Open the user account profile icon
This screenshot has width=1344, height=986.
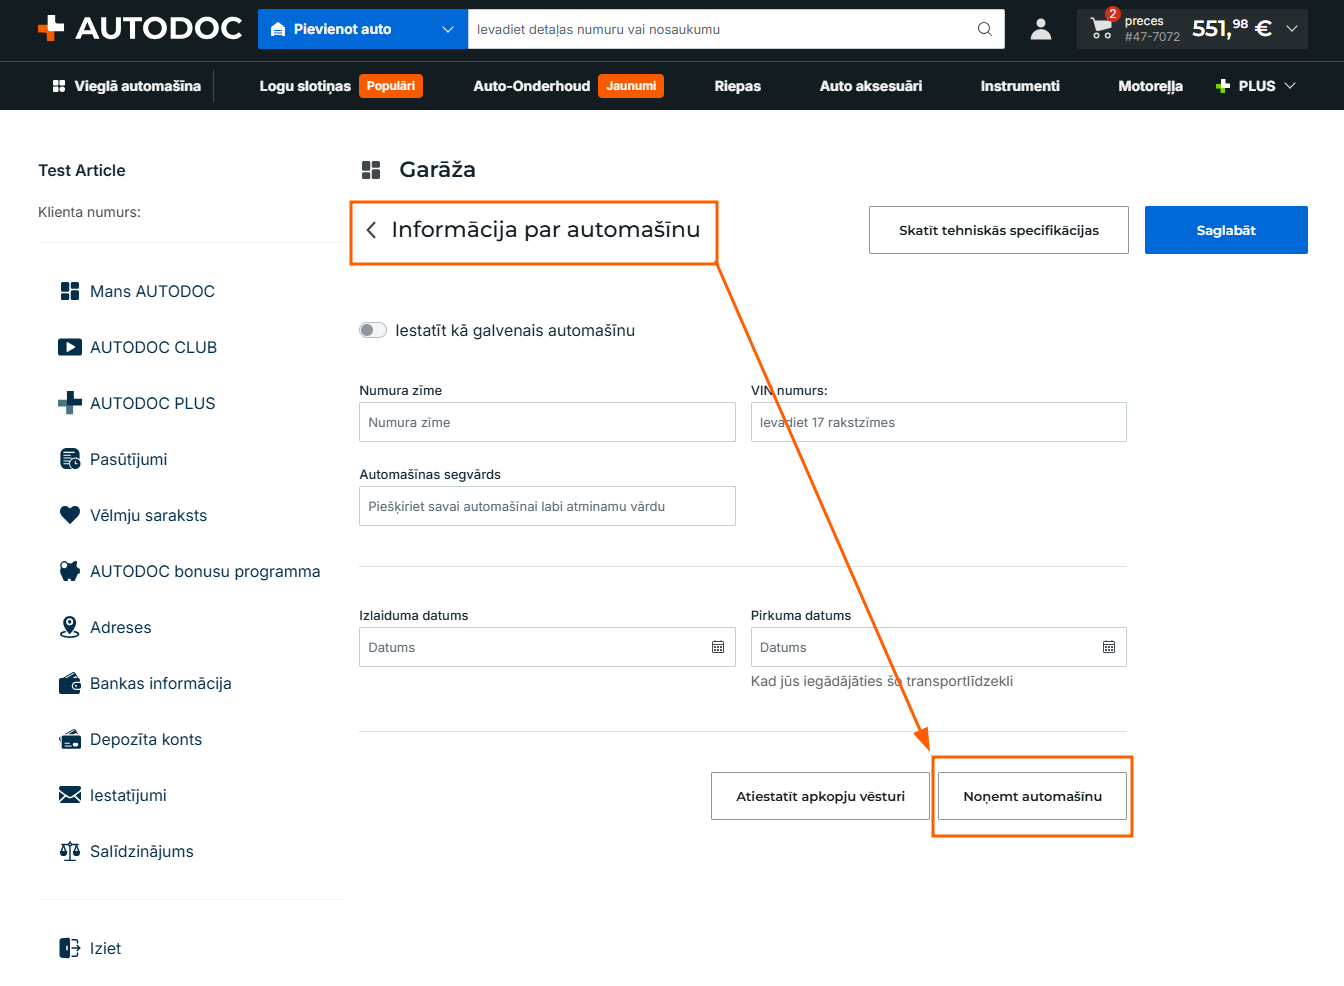point(1041,29)
